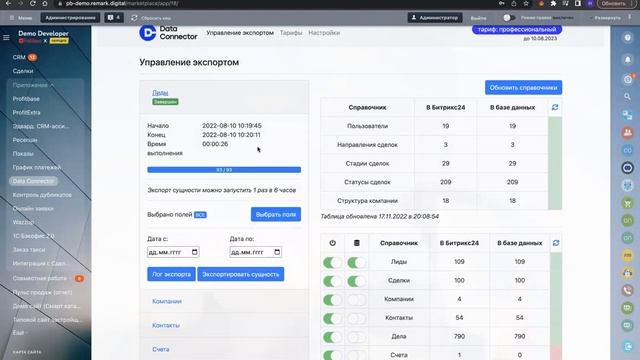Image resolution: width=640 pixels, height=360 pixels.
Task: Click the 'Дата с' date field
Action: (x=173, y=252)
